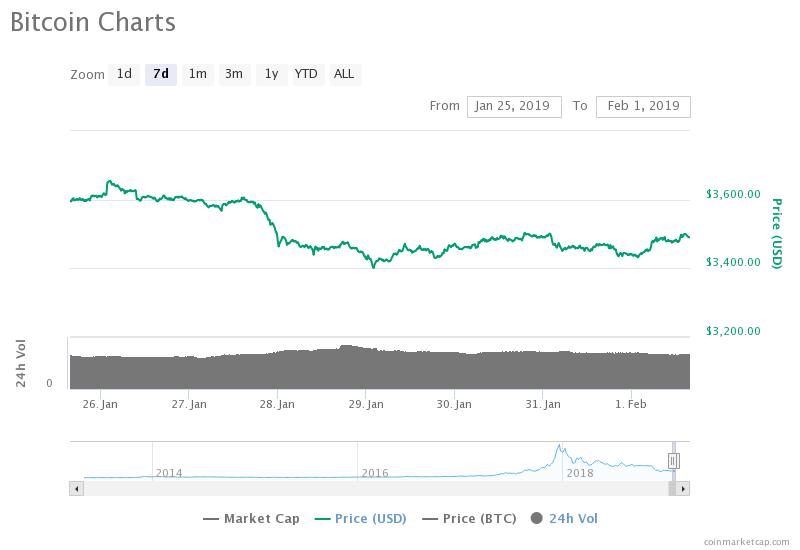This screenshot has width=800, height=550.
Task: Click the $3,200.00 price axis label
Action: click(733, 331)
